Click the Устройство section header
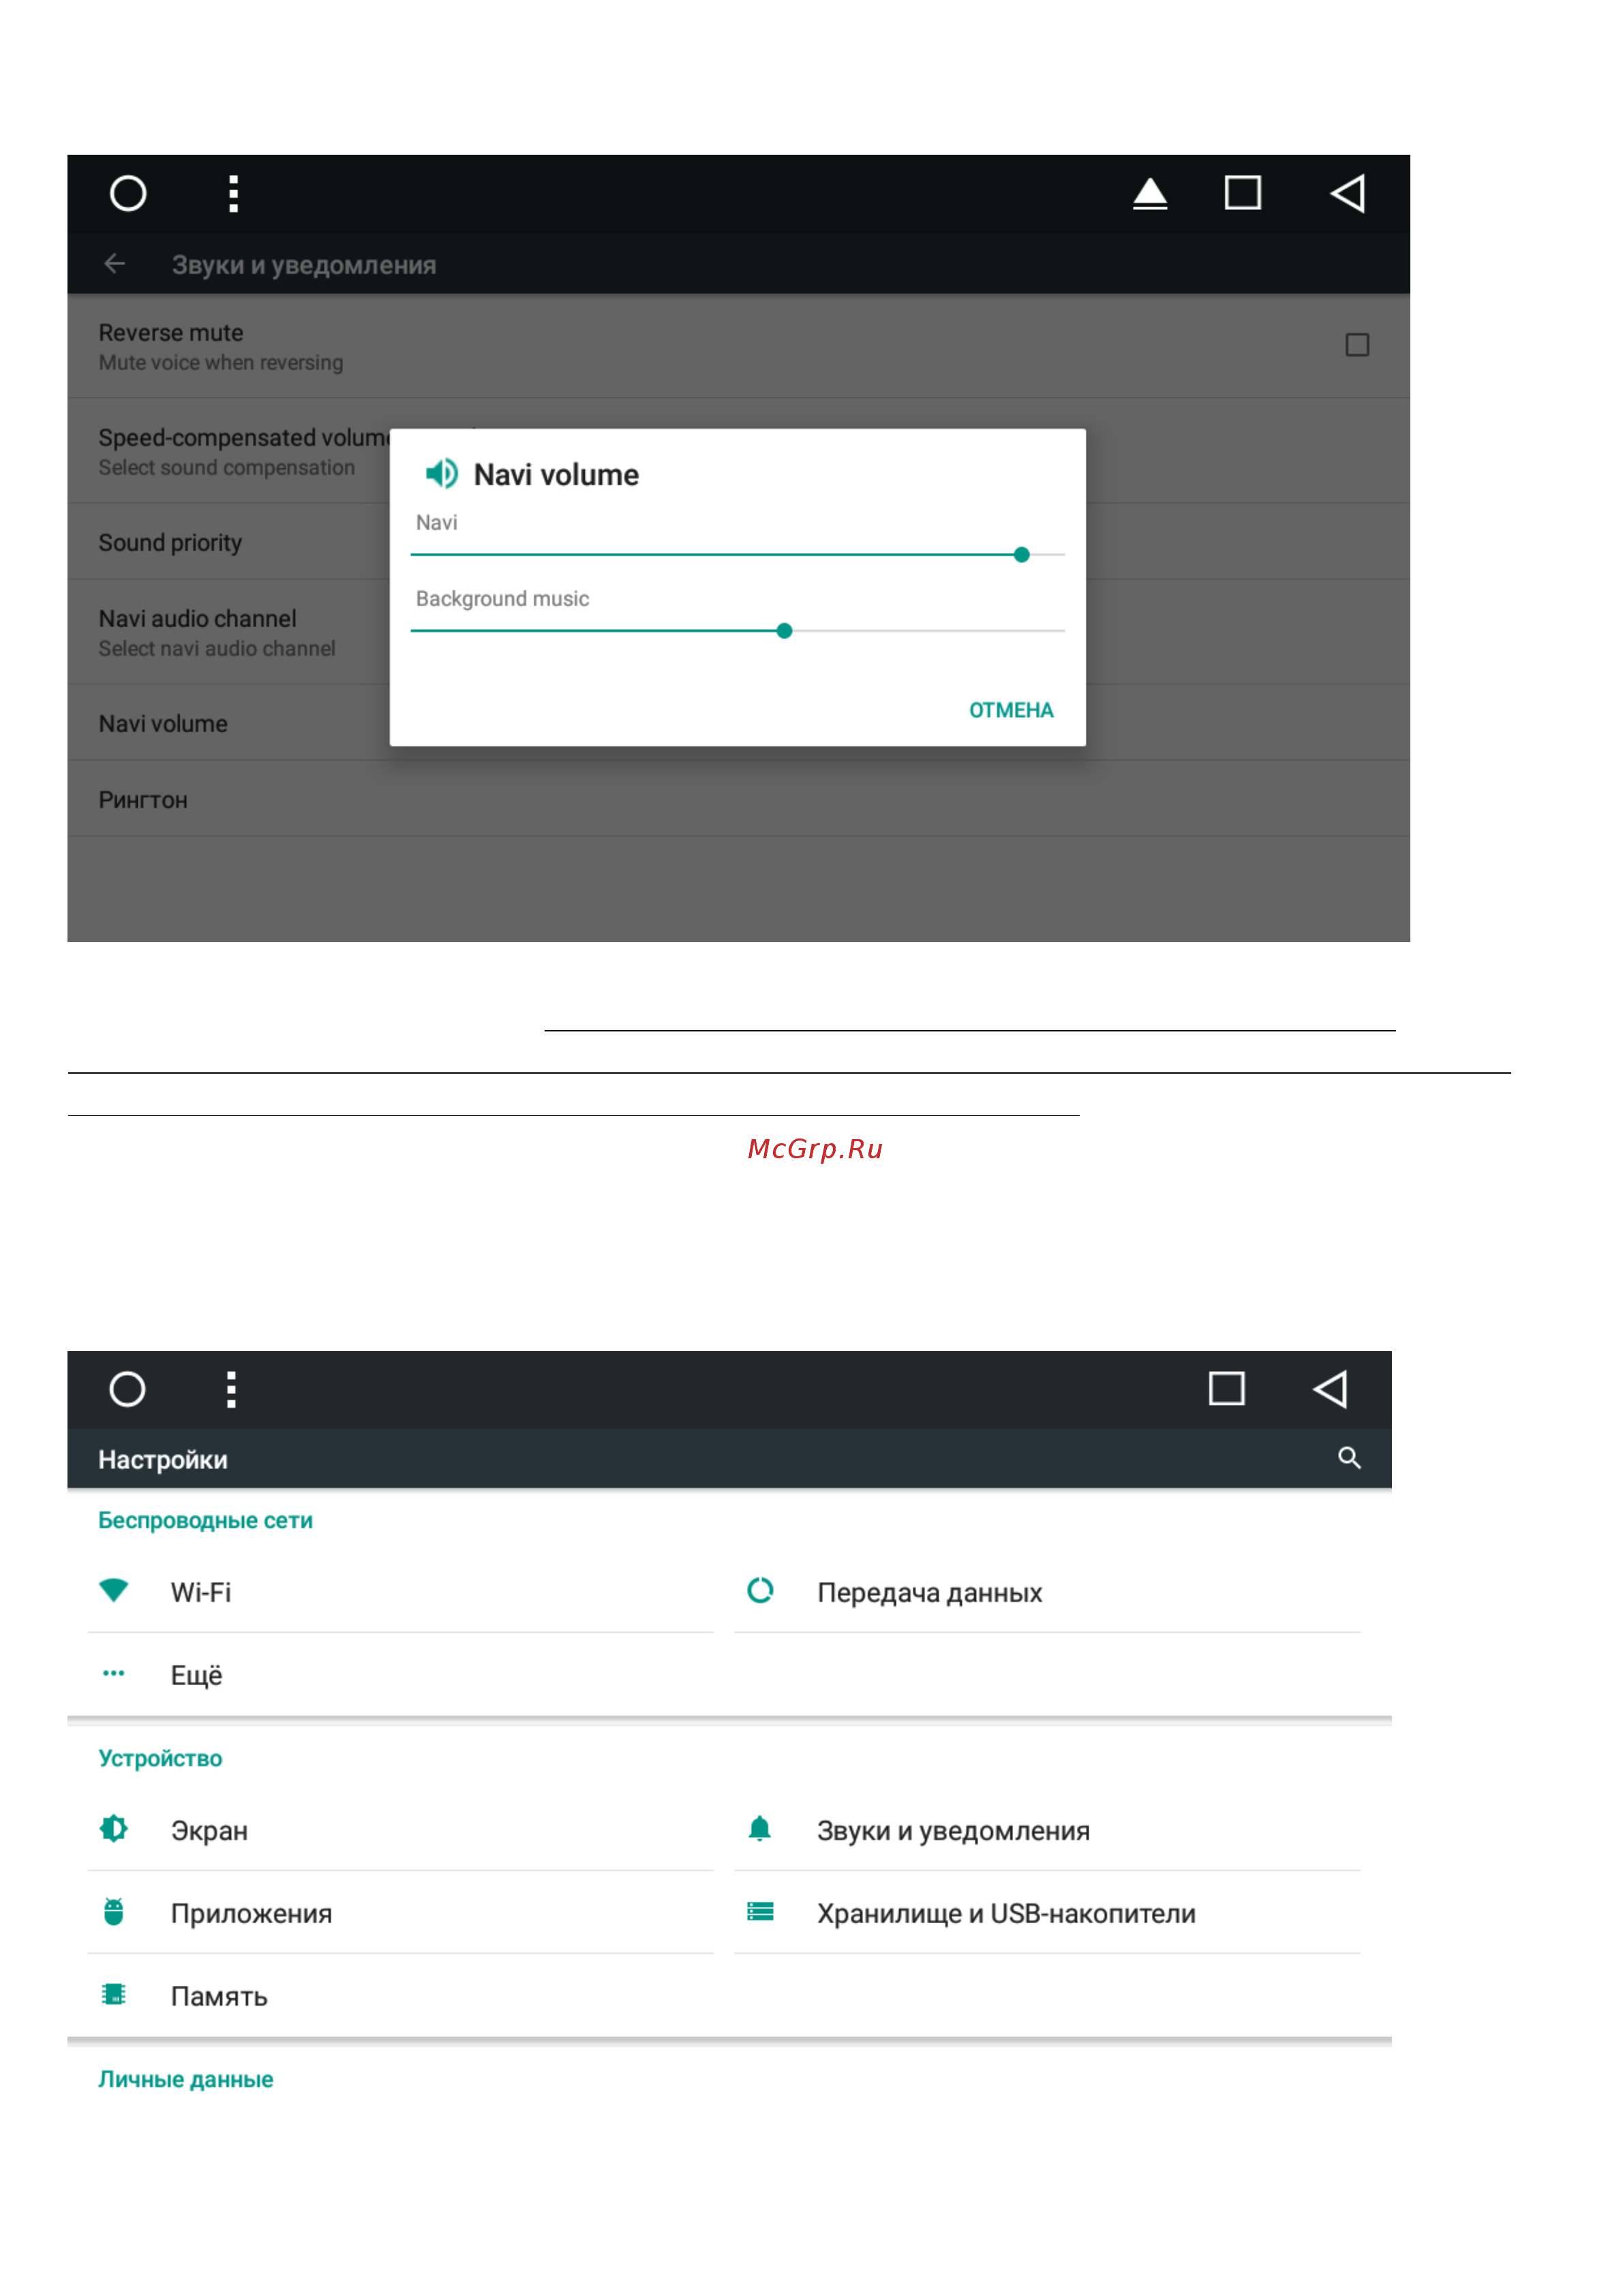 160,1759
